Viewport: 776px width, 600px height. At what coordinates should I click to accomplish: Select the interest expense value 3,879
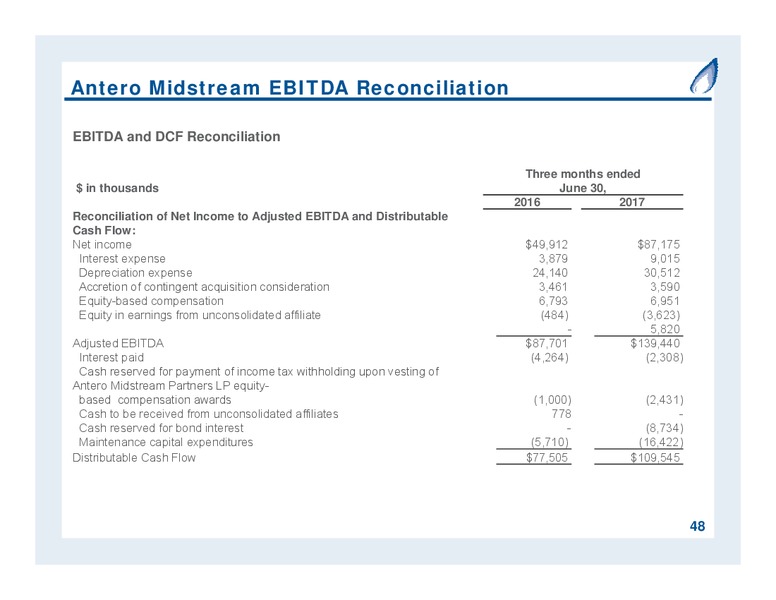(x=553, y=259)
